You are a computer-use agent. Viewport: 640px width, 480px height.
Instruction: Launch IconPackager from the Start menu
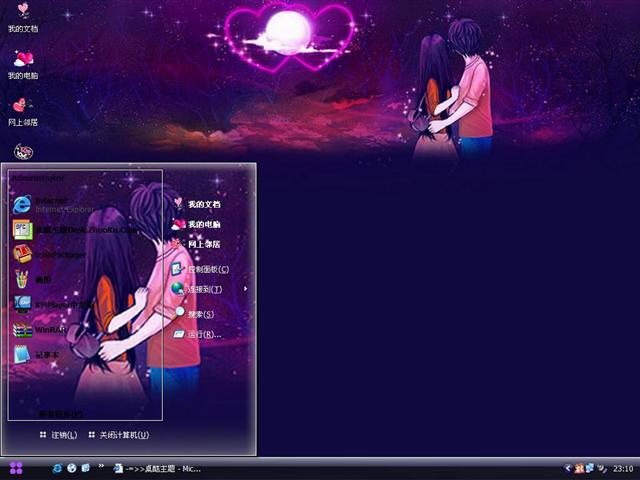(49, 254)
